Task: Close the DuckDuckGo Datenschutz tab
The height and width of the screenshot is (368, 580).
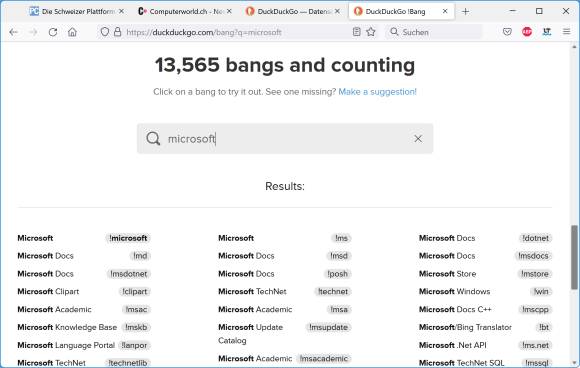Action: [x=337, y=11]
